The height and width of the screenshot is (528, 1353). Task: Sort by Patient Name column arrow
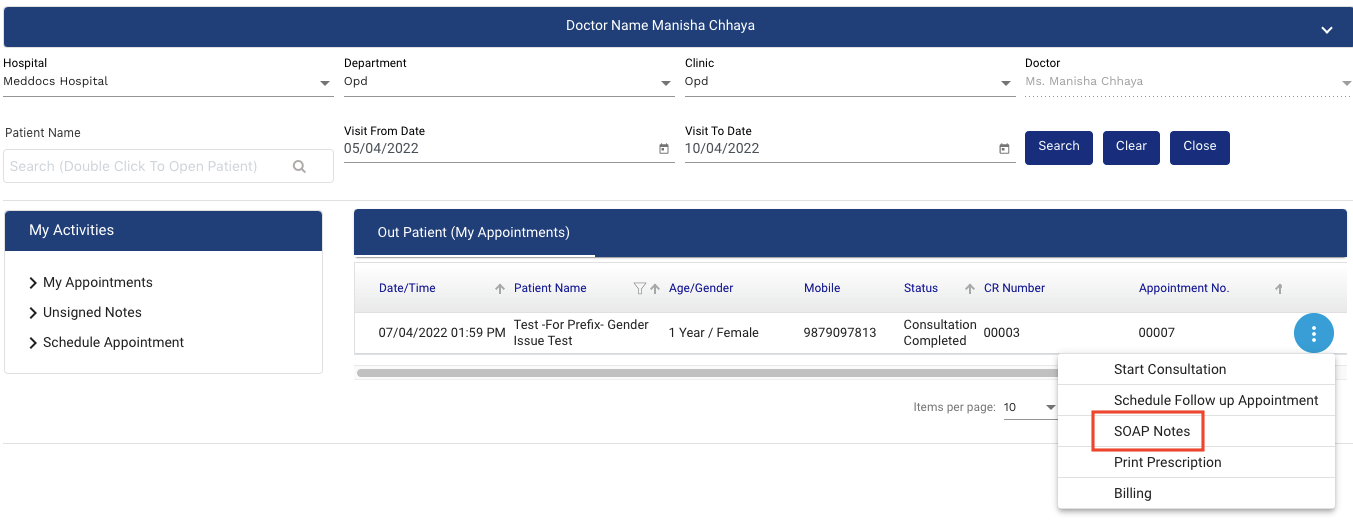[x=655, y=289]
